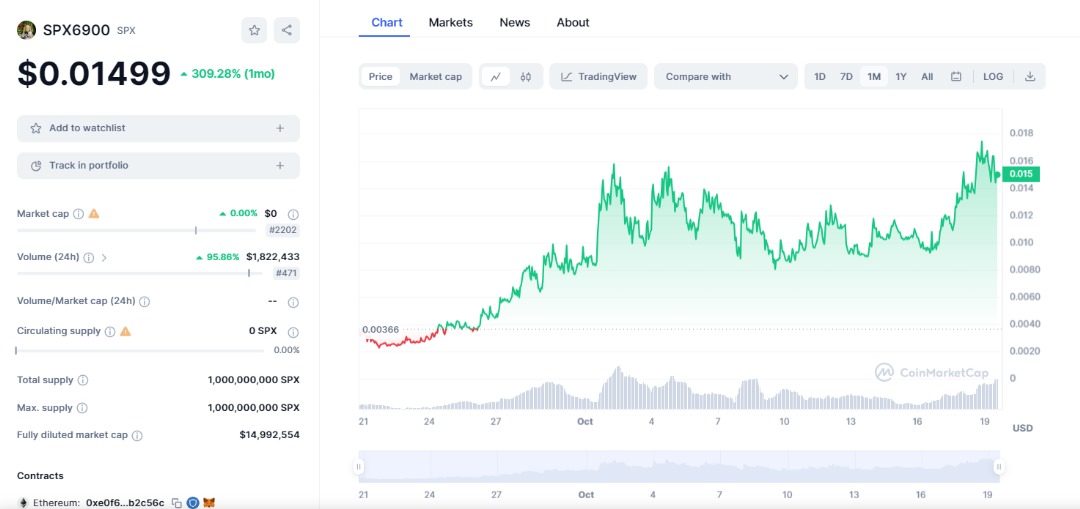Click the info icon next to Max. supply
The width and height of the screenshot is (1080, 509).
pos(82,408)
